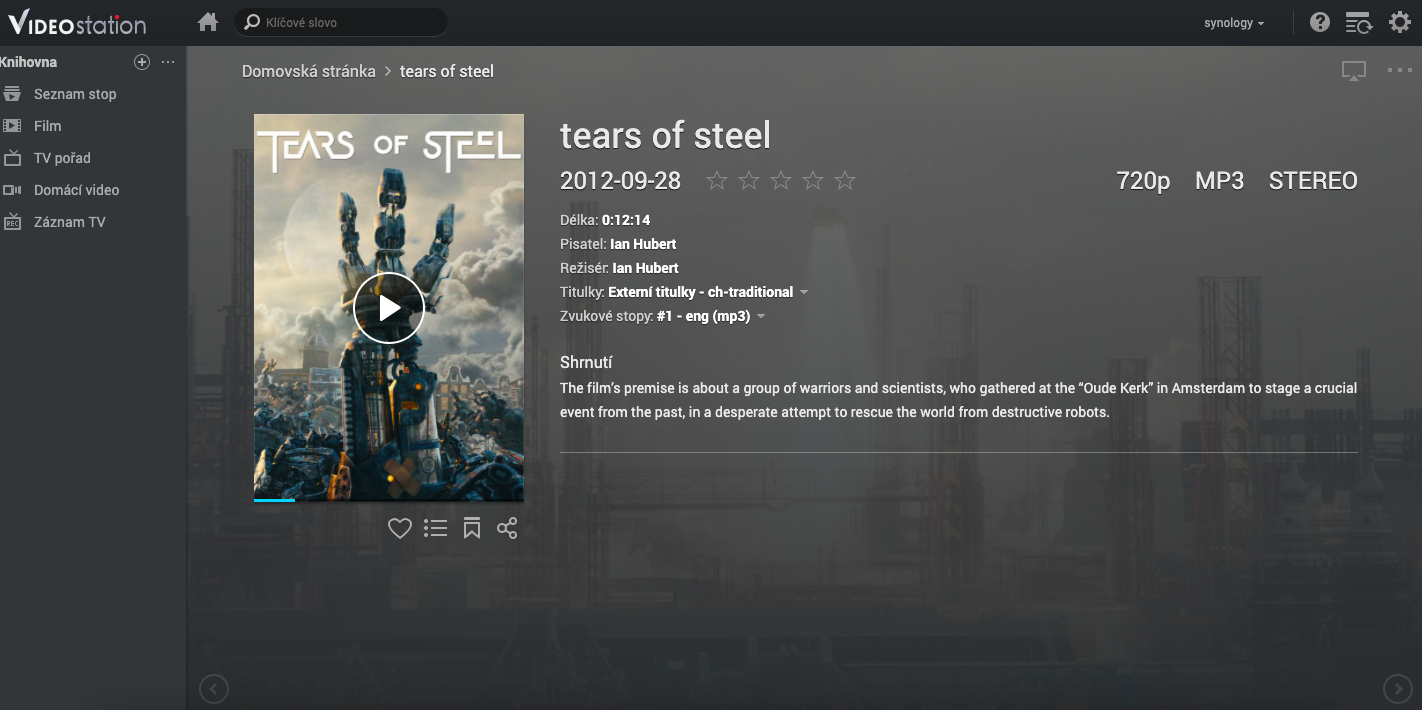Open the add-to-playlist list icon

(x=435, y=528)
